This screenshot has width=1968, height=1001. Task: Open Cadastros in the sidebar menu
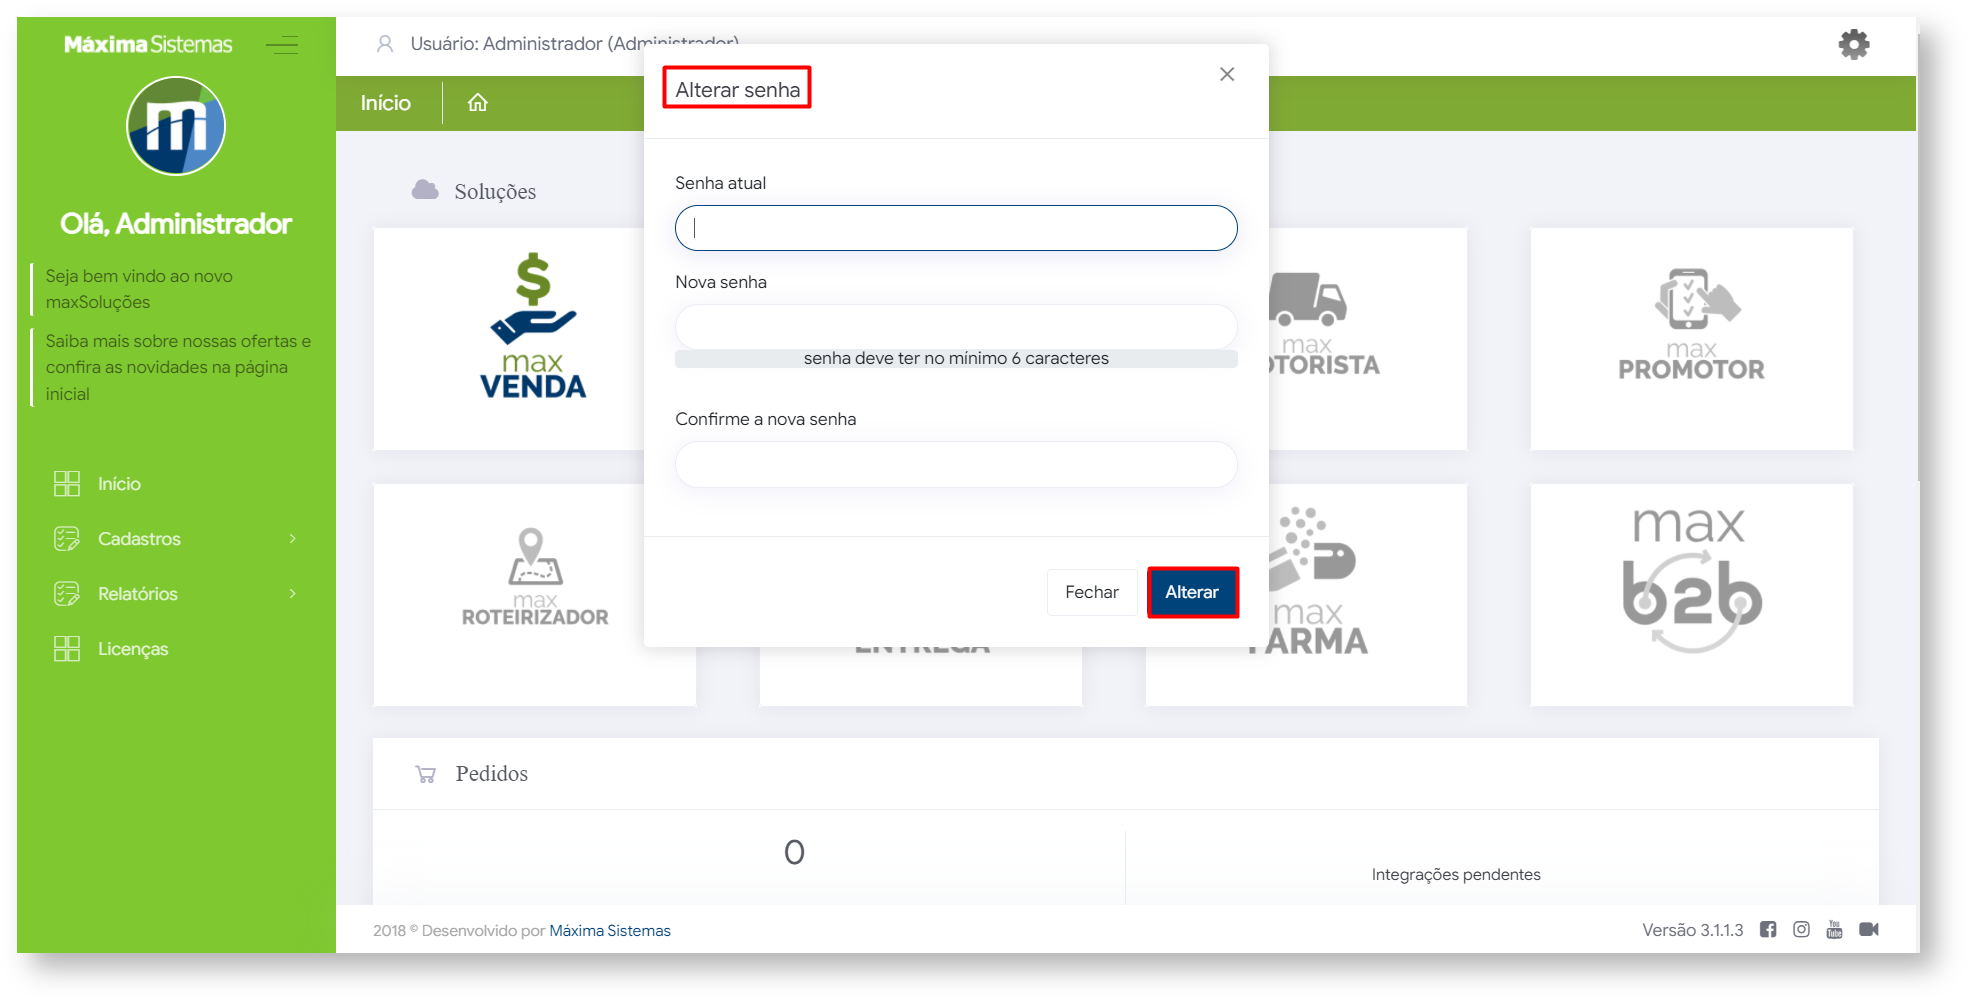(139, 539)
